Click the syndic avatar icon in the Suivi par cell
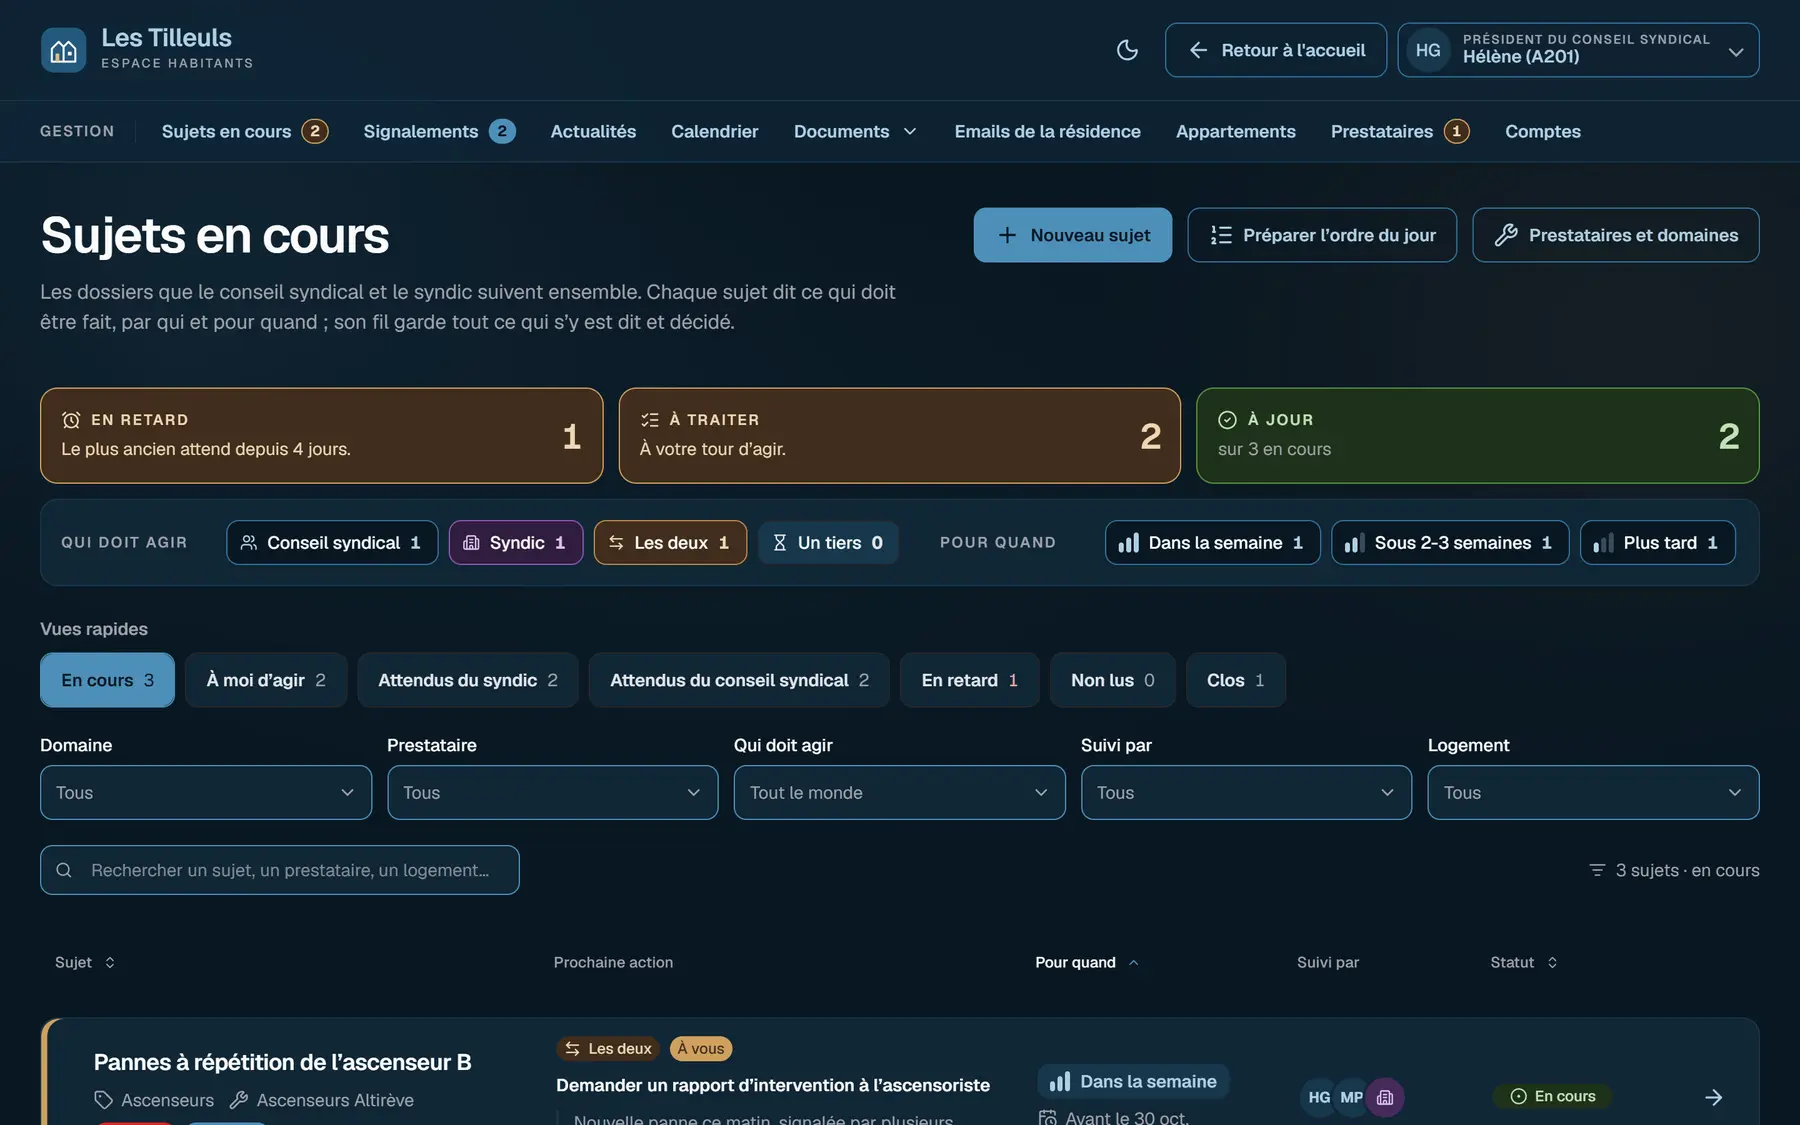 point(1385,1097)
